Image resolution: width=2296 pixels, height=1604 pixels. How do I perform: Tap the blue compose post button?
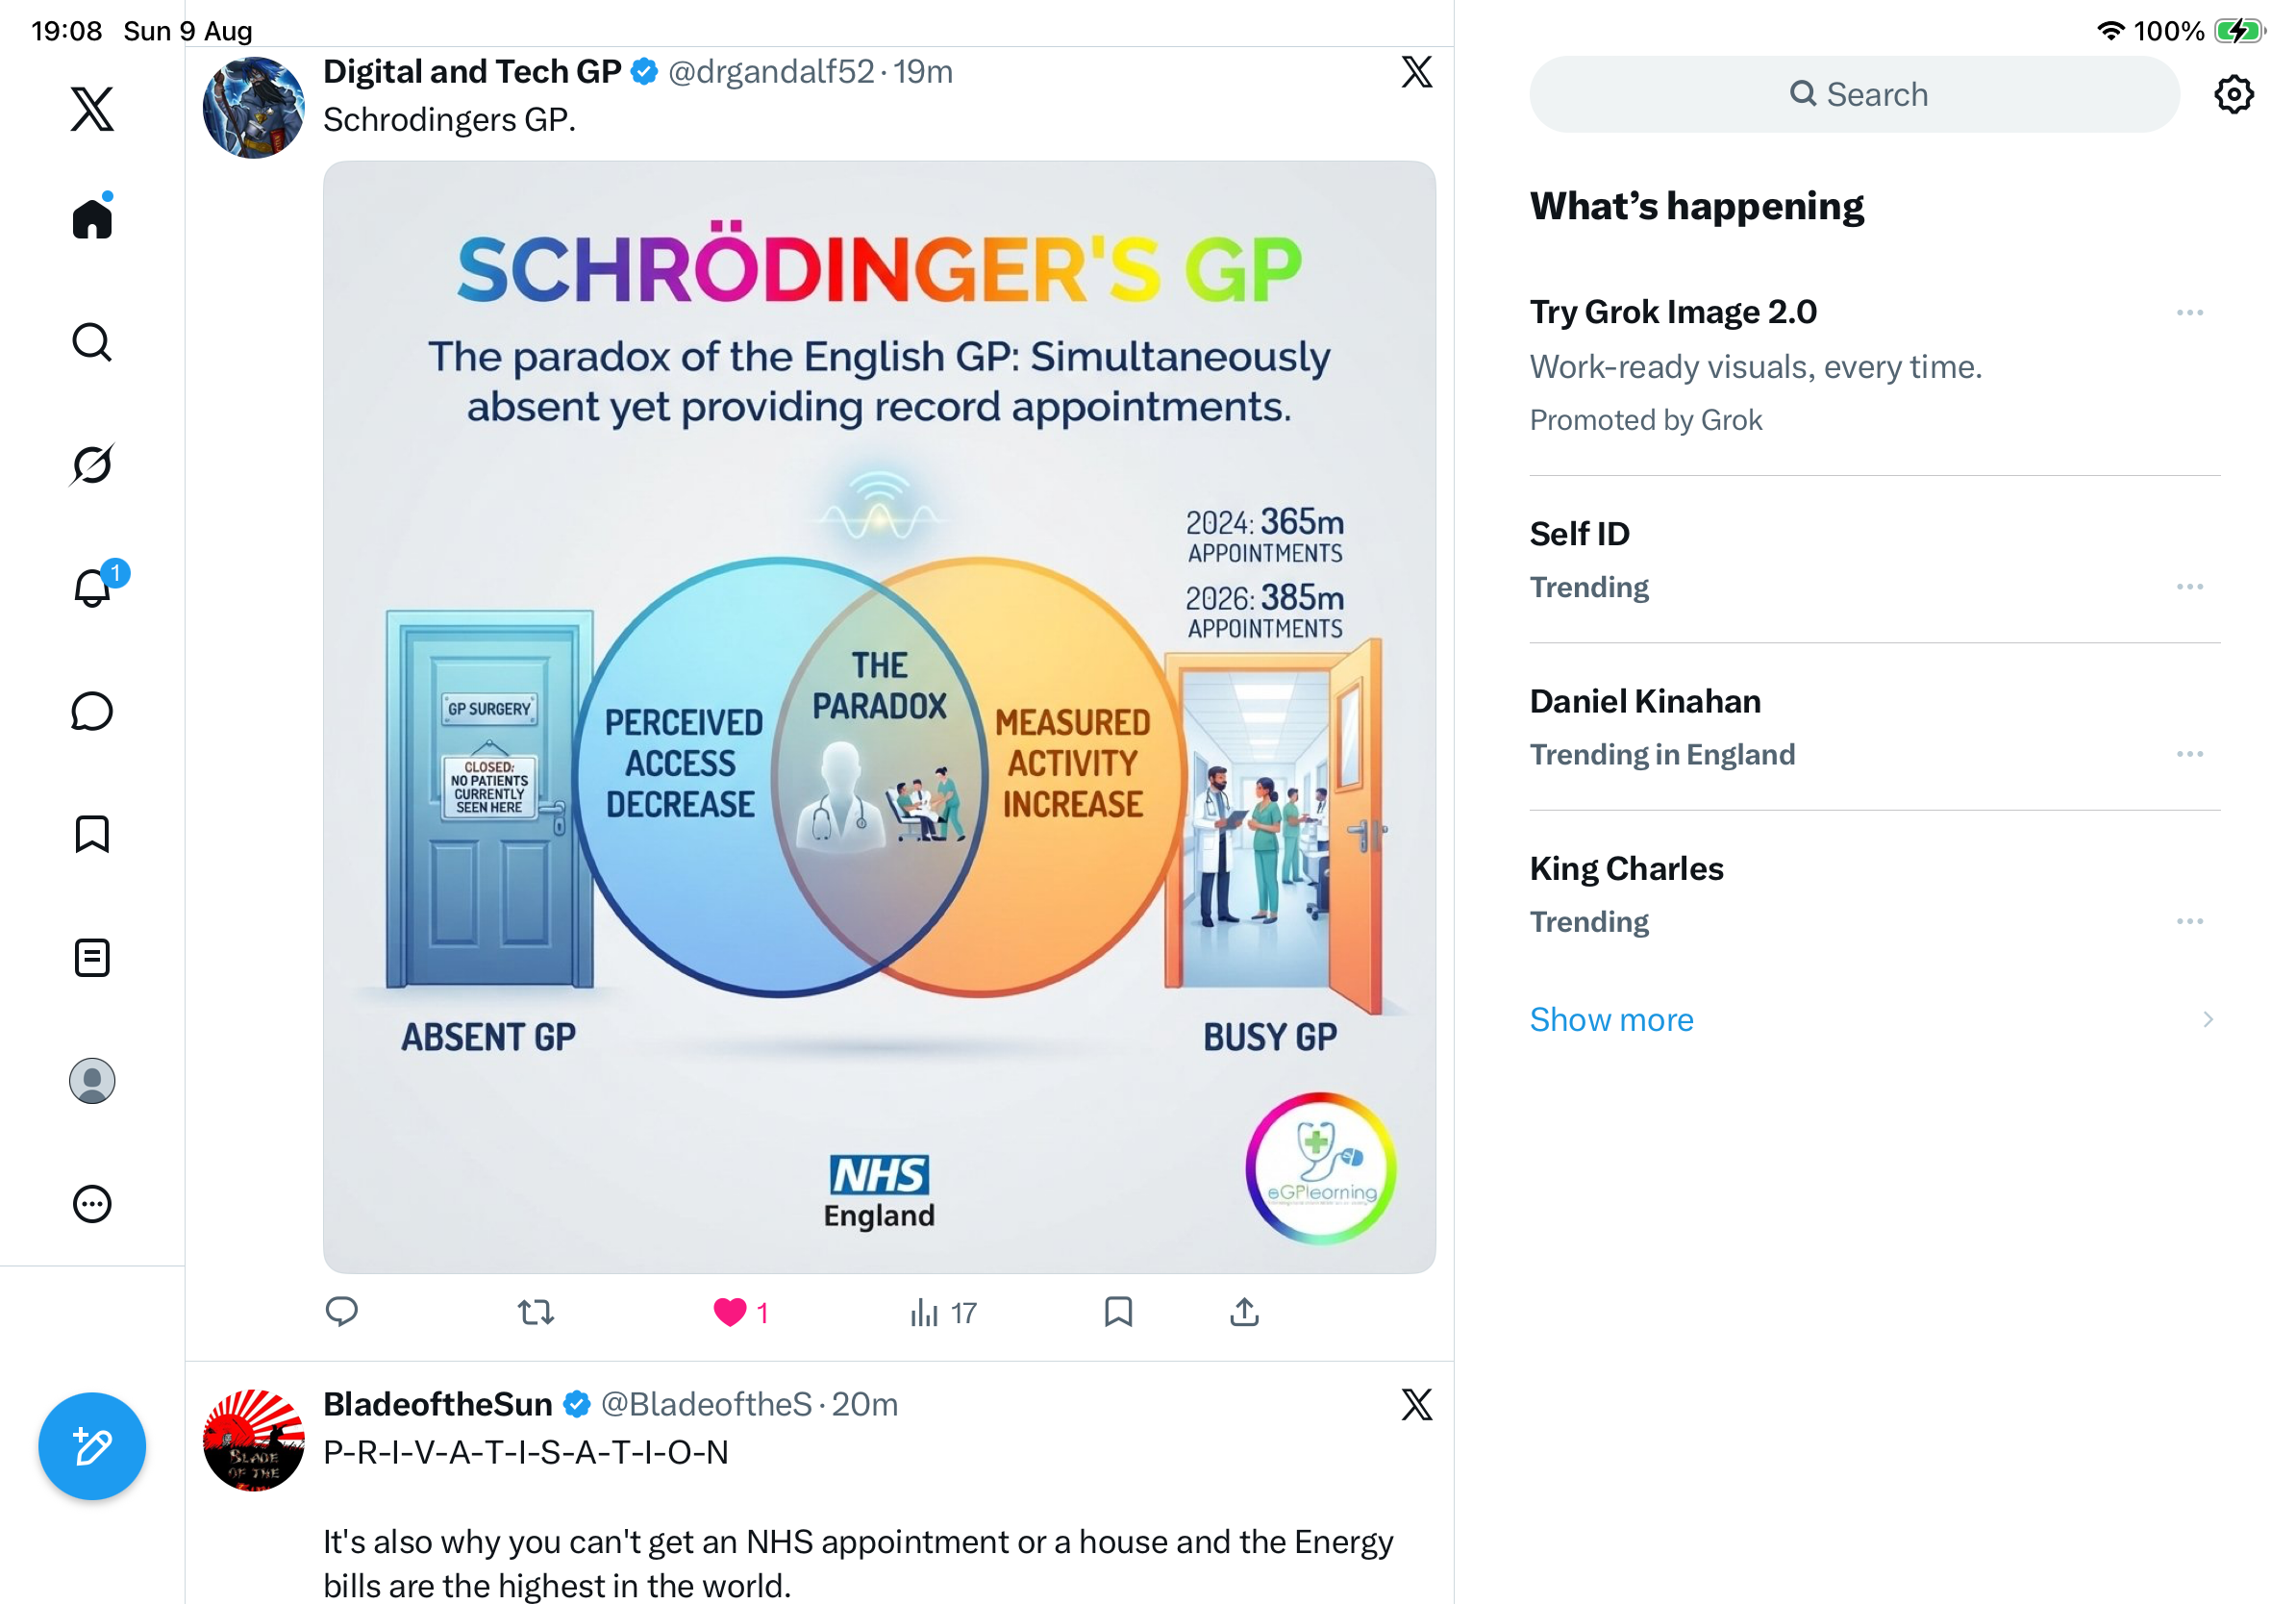92,1446
